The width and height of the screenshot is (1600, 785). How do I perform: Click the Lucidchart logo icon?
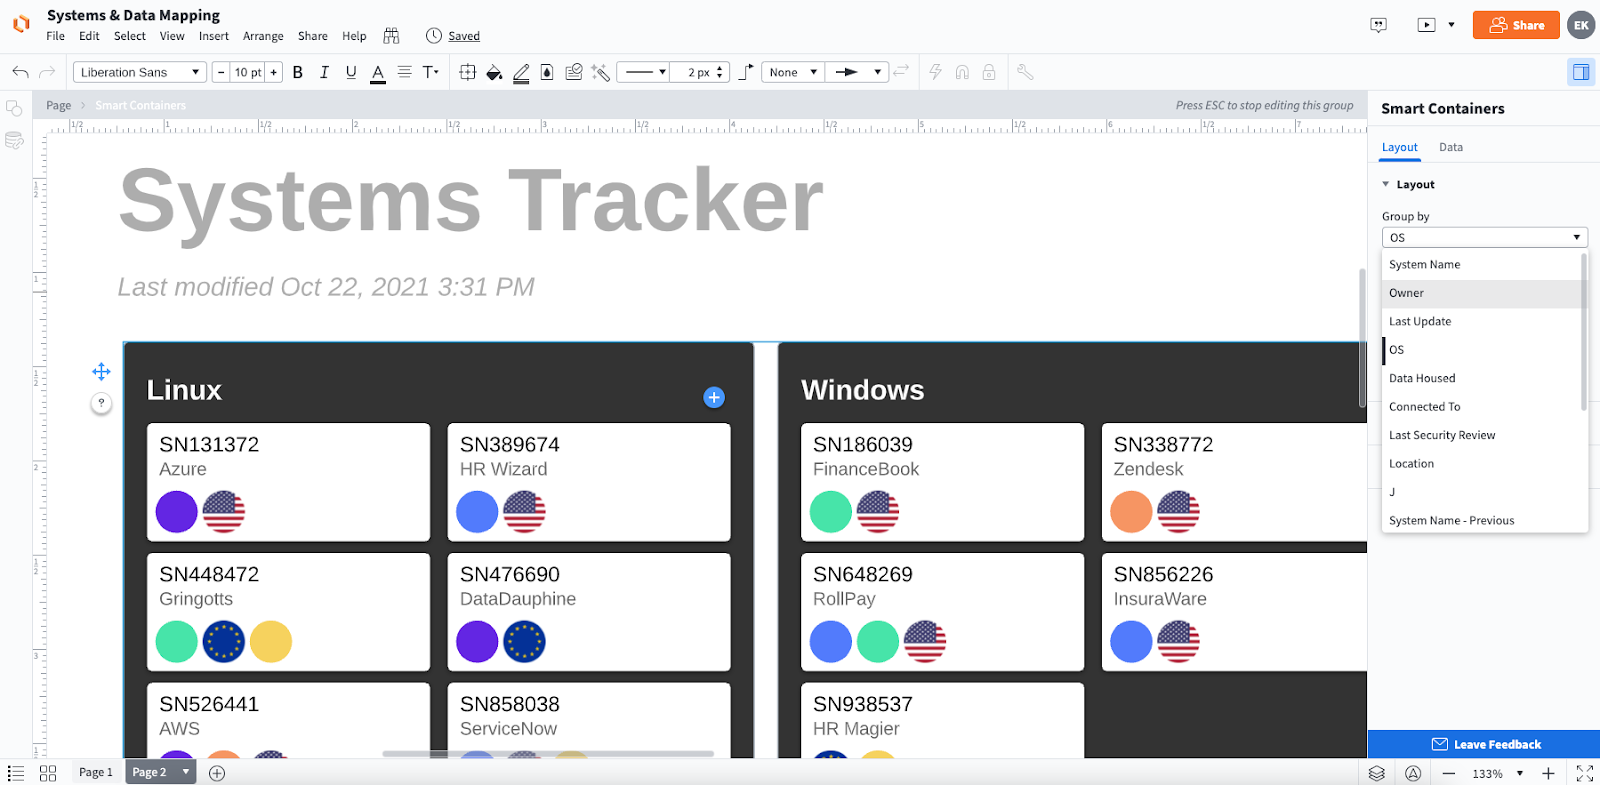(21, 24)
